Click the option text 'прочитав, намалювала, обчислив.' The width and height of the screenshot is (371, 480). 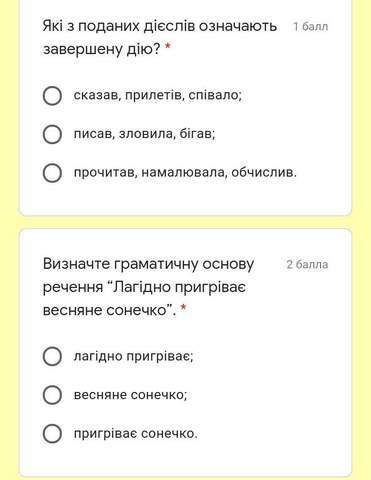(185, 172)
